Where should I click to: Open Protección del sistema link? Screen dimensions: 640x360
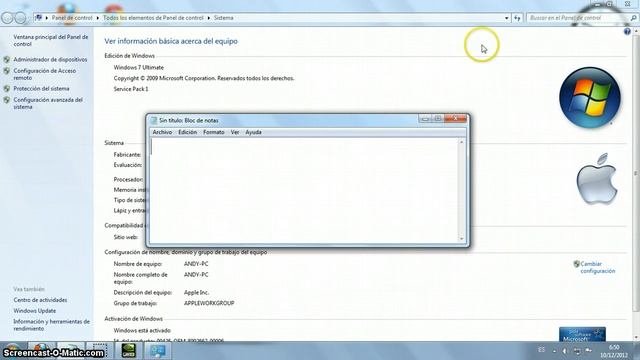(41, 89)
